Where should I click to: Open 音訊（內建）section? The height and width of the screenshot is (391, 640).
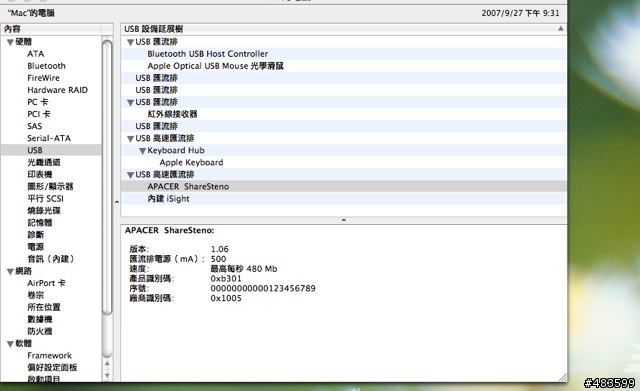[51, 259]
